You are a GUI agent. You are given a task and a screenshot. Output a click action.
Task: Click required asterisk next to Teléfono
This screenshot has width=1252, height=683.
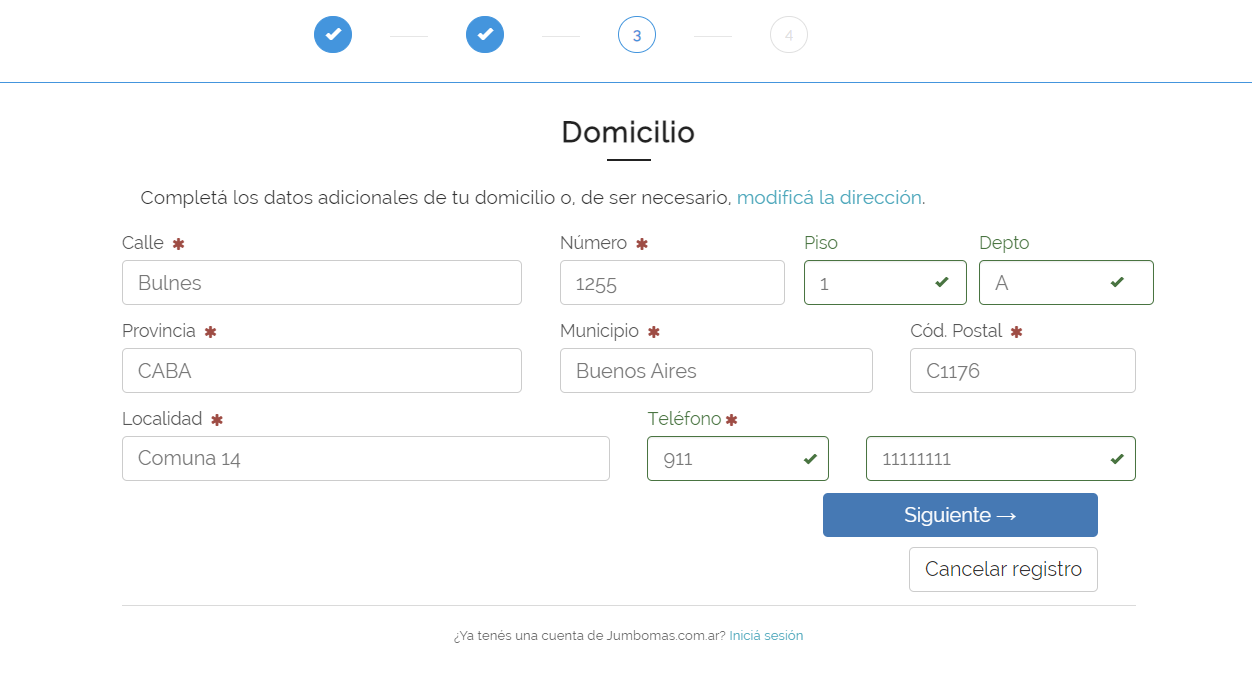731,420
